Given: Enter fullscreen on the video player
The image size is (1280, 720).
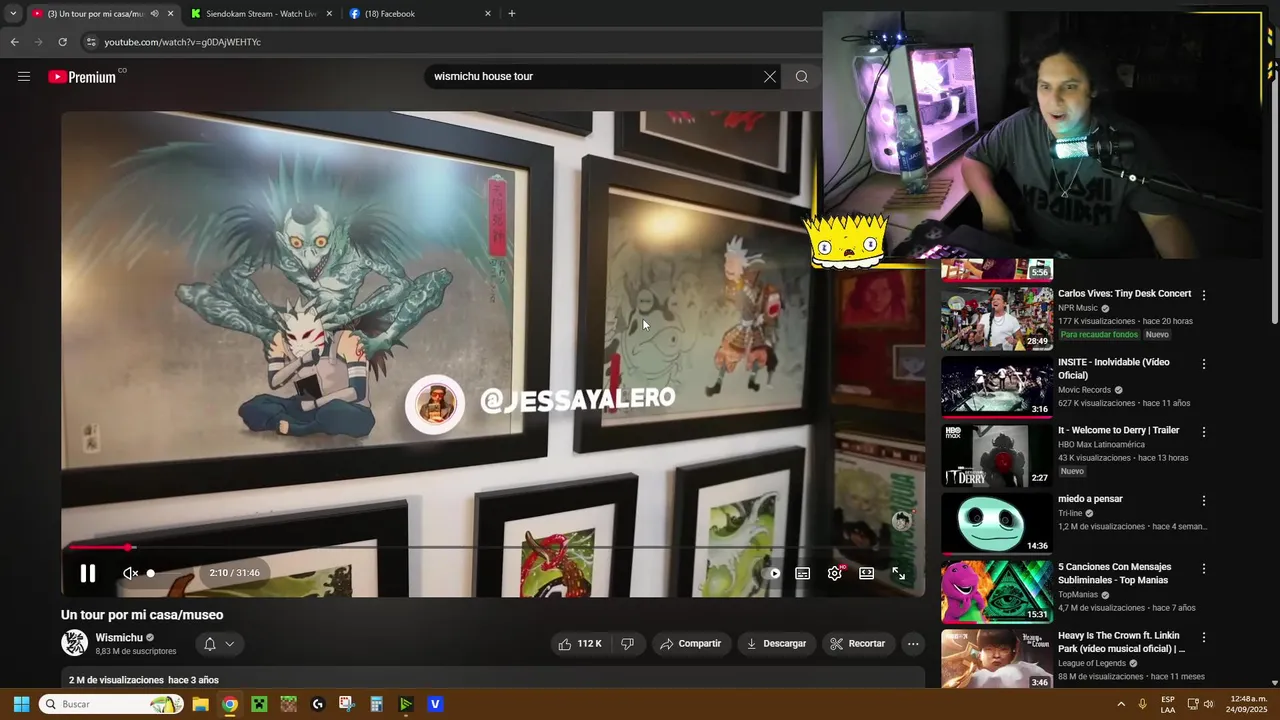Looking at the screenshot, I should (899, 574).
